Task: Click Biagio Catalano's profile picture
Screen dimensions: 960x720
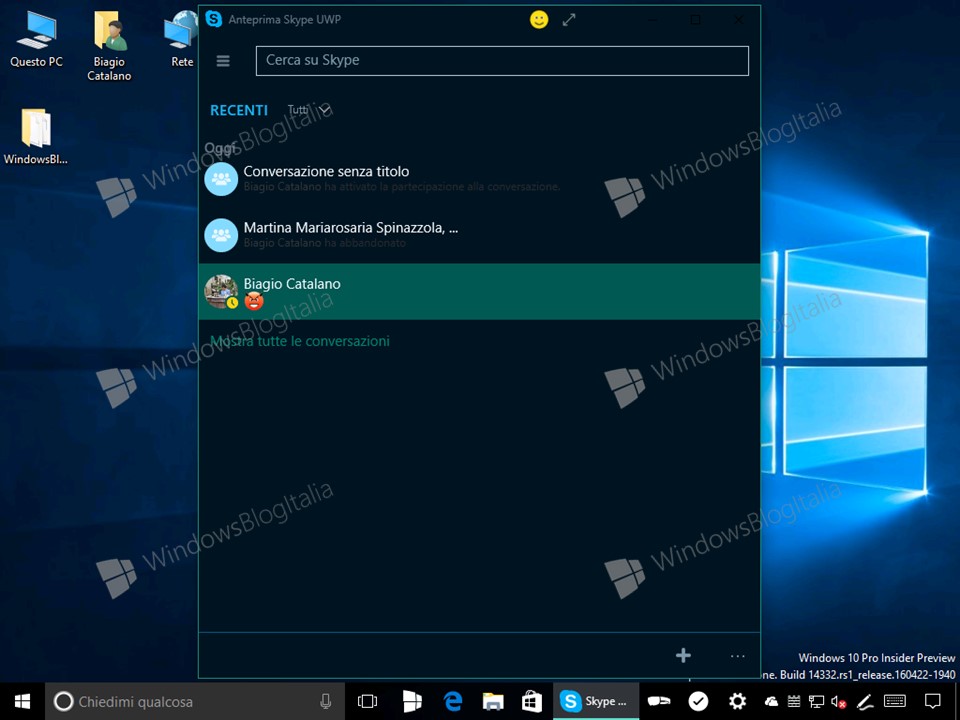Action: tap(220, 291)
